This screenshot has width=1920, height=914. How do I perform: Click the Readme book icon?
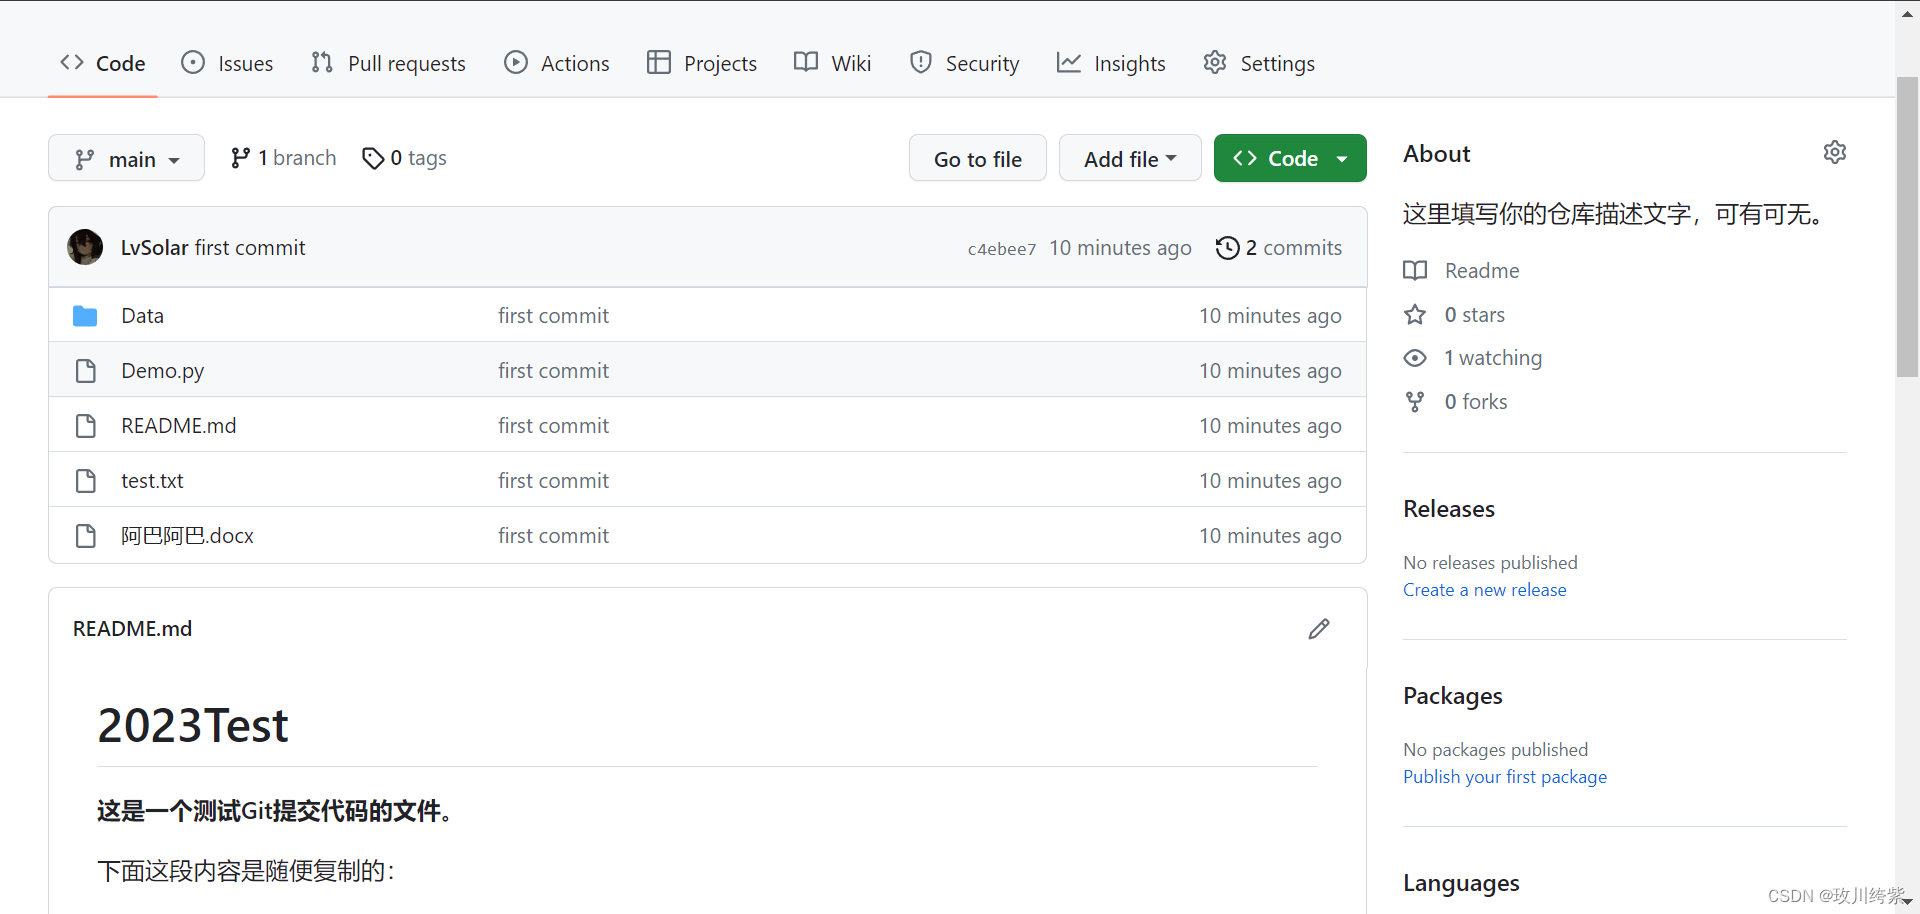click(1415, 270)
